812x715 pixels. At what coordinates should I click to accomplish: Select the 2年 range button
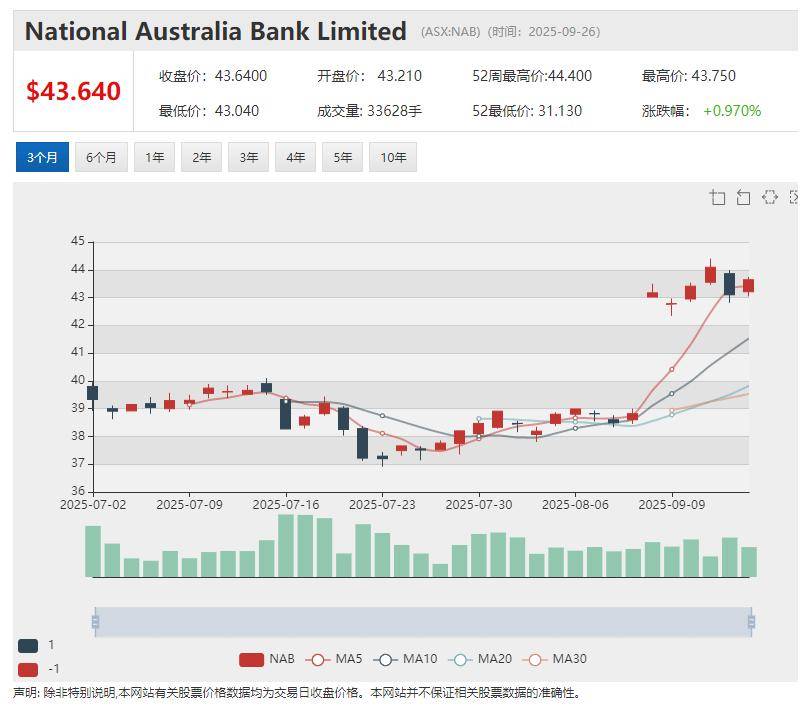(201, 157)
